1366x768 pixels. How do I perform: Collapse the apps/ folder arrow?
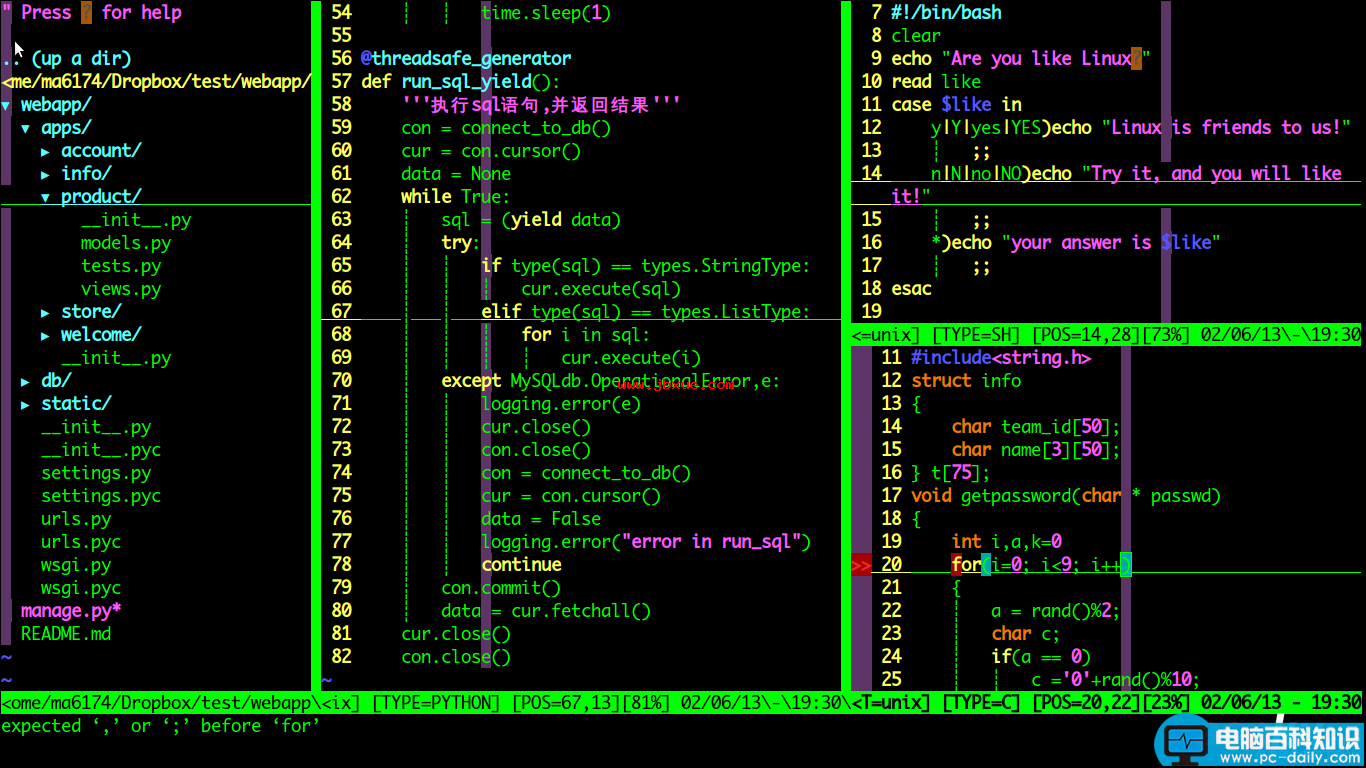26,128
